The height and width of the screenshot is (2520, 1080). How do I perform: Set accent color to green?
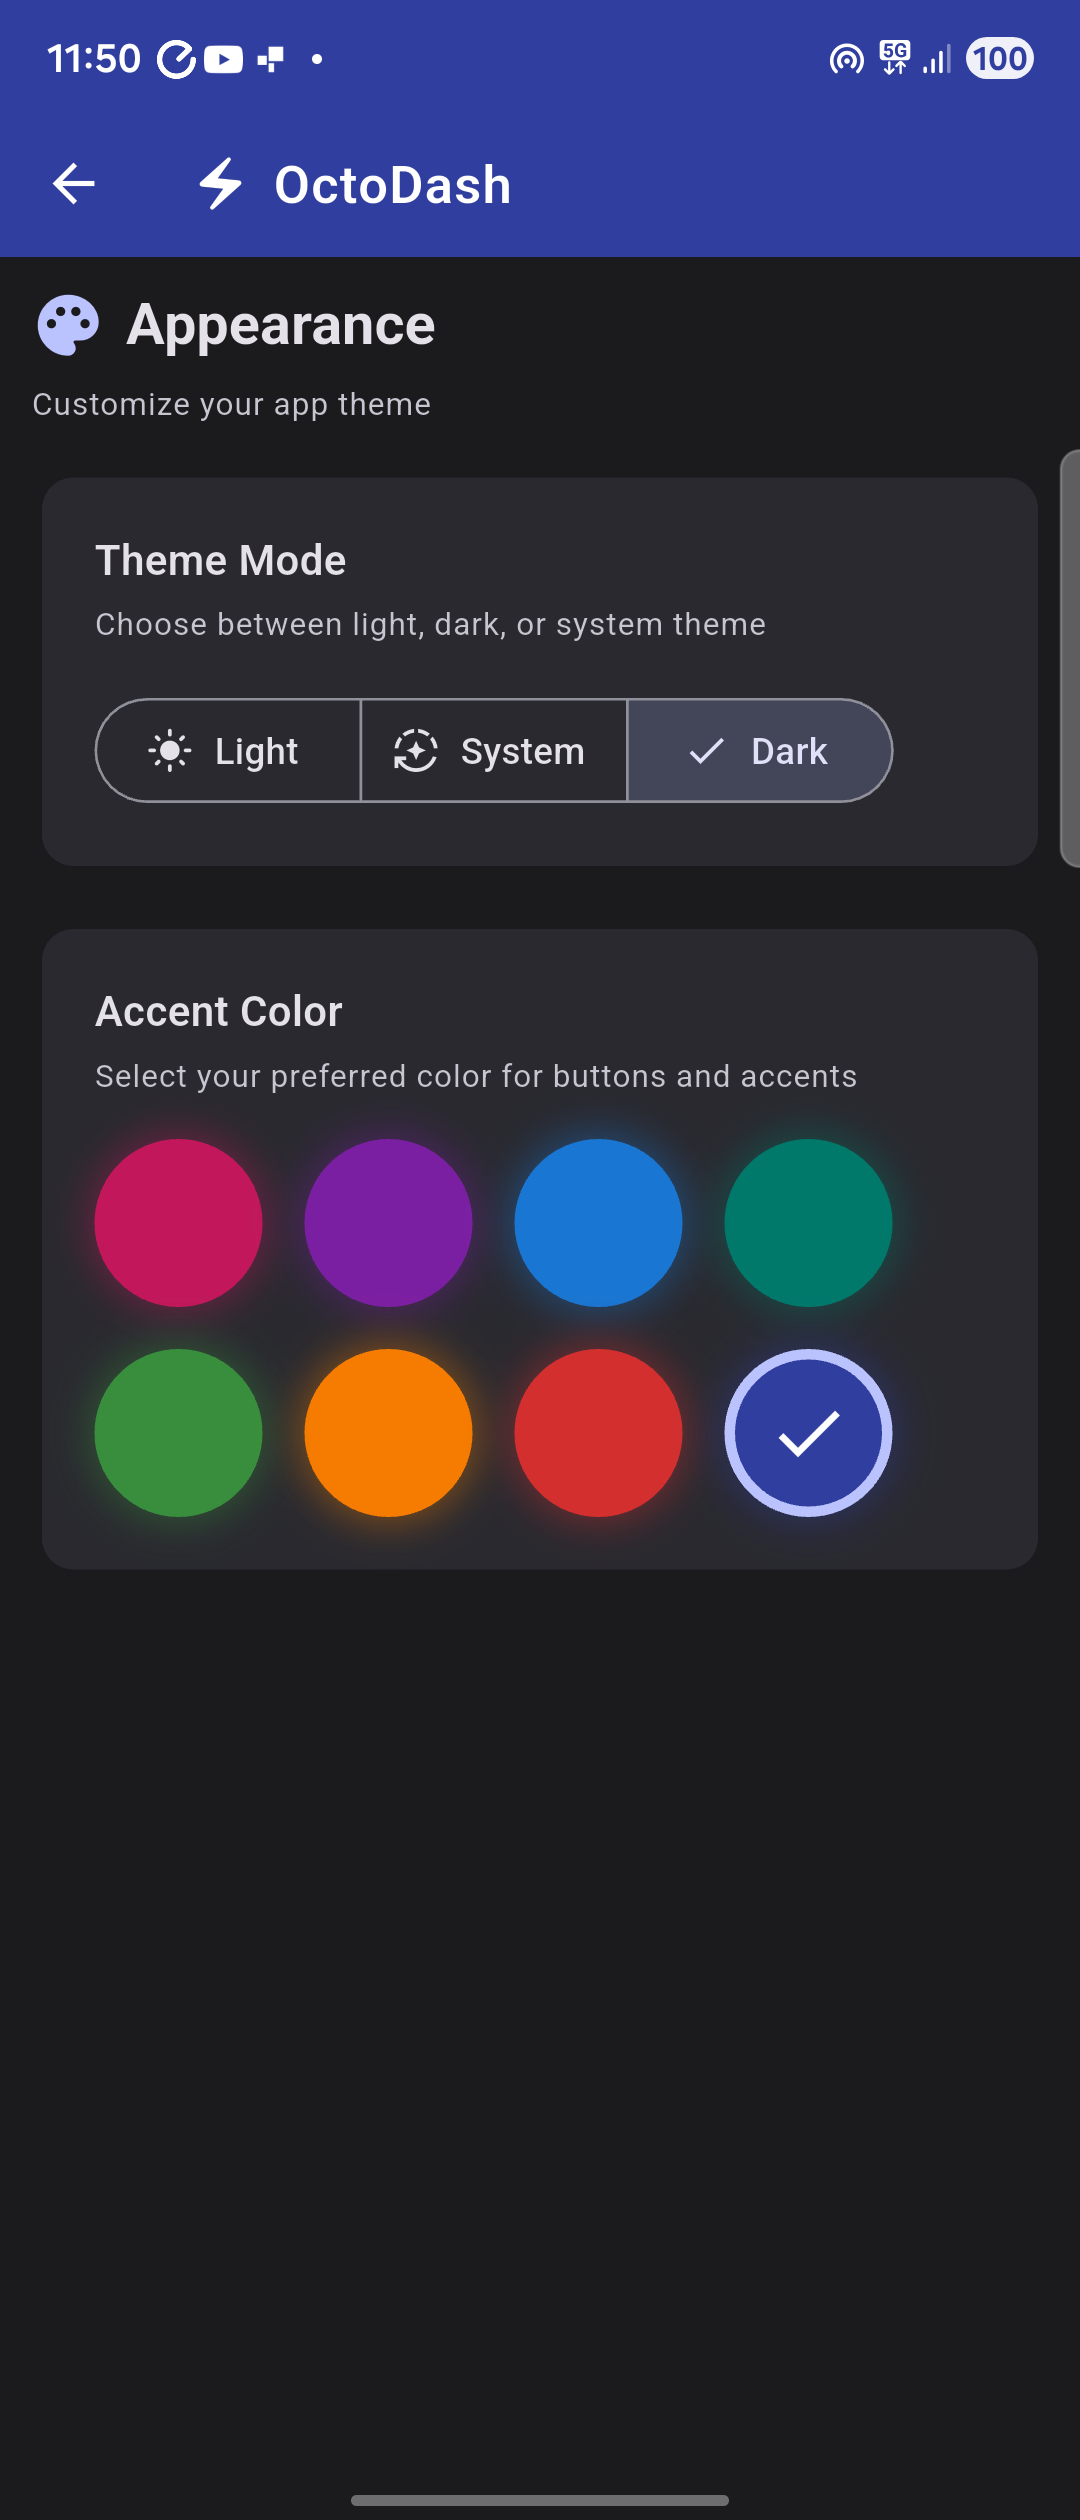tap(179, 1433)
